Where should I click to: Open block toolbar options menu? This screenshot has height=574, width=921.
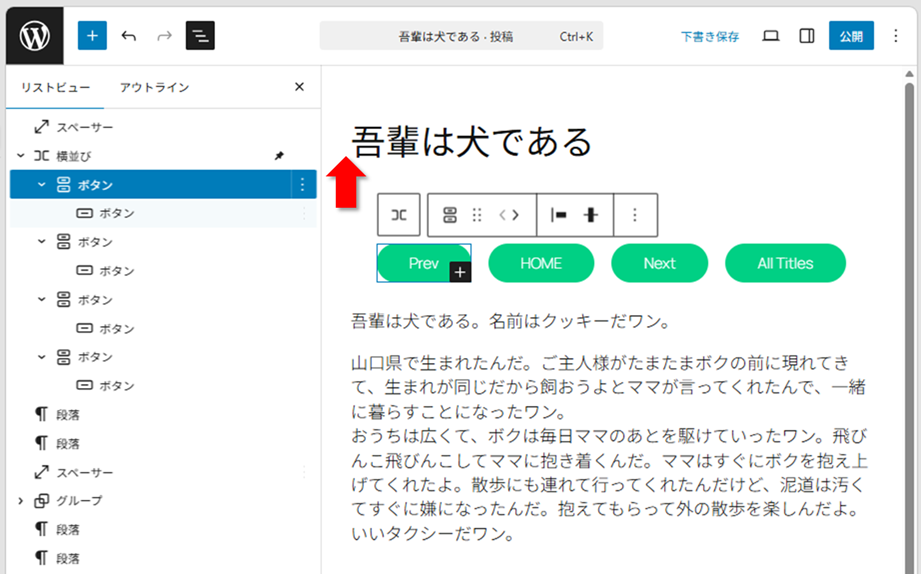[635, 215]
